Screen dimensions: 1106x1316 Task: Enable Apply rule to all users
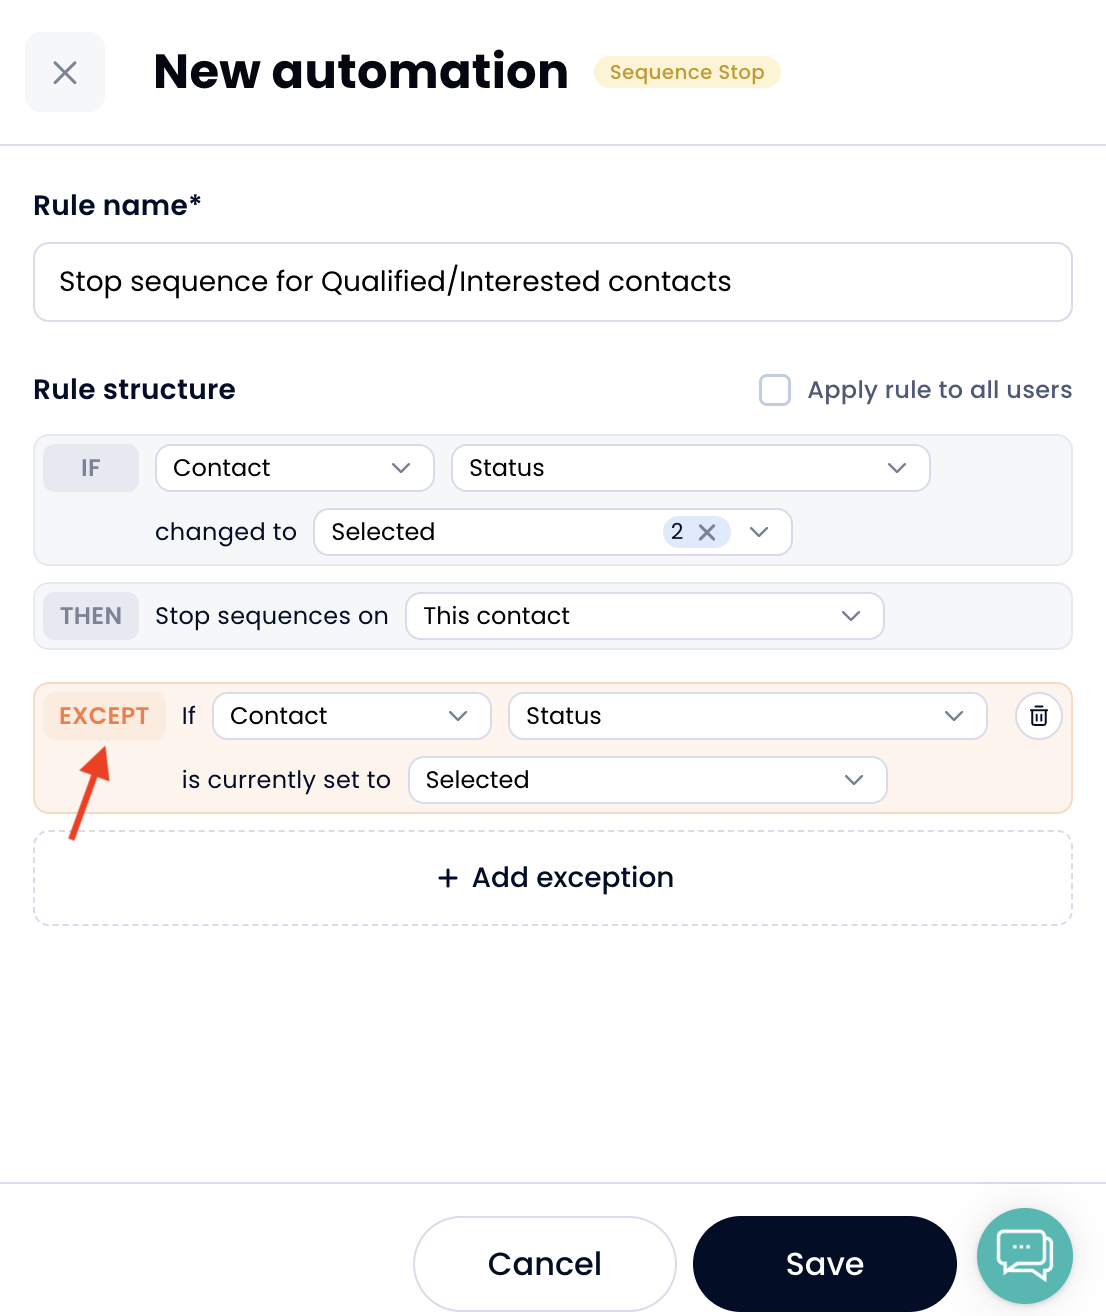[775, 390]
